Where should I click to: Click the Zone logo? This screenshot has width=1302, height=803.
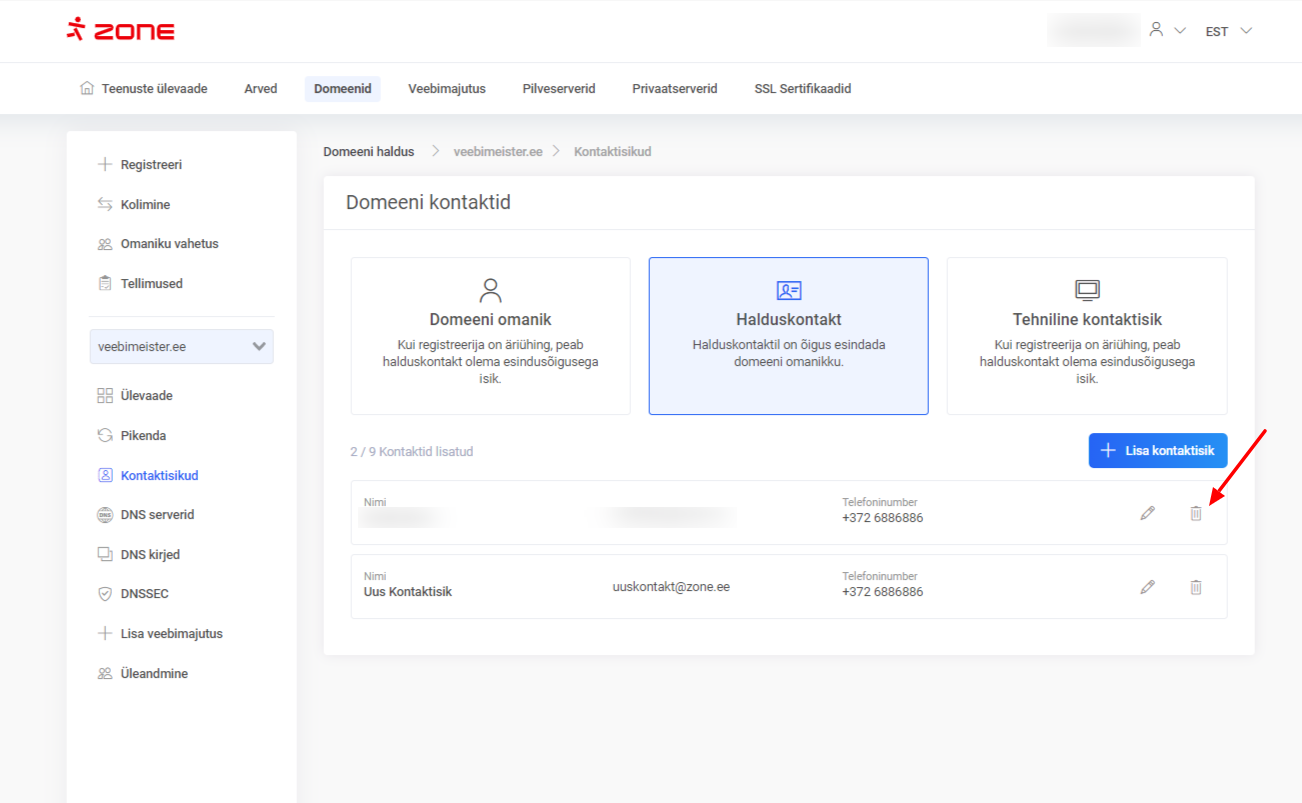click(121, 31)
